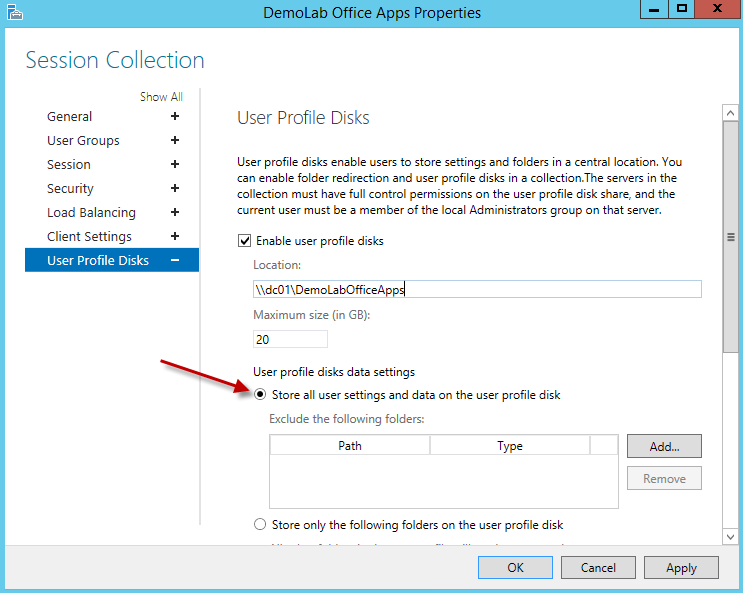The height and width of the screenshot is (593, 743).
Task: Click the Location path input field
Action: (476, 290)
